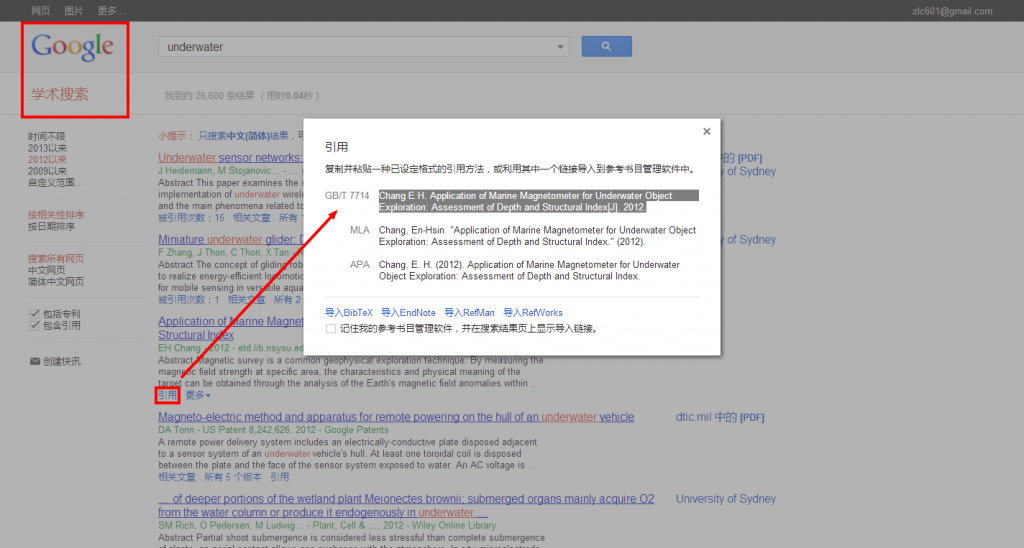
Task: Open dtic.mil 中的 [PDF] link
Action: 720,417
